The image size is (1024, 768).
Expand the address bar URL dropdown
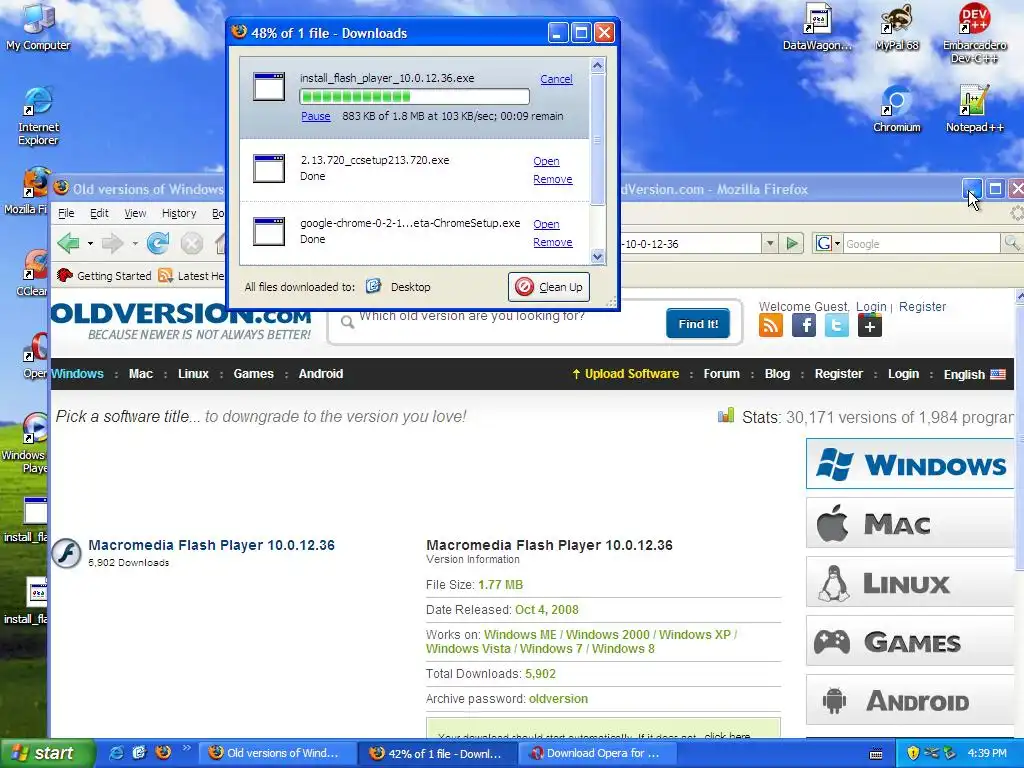click(x=770, y=244)
